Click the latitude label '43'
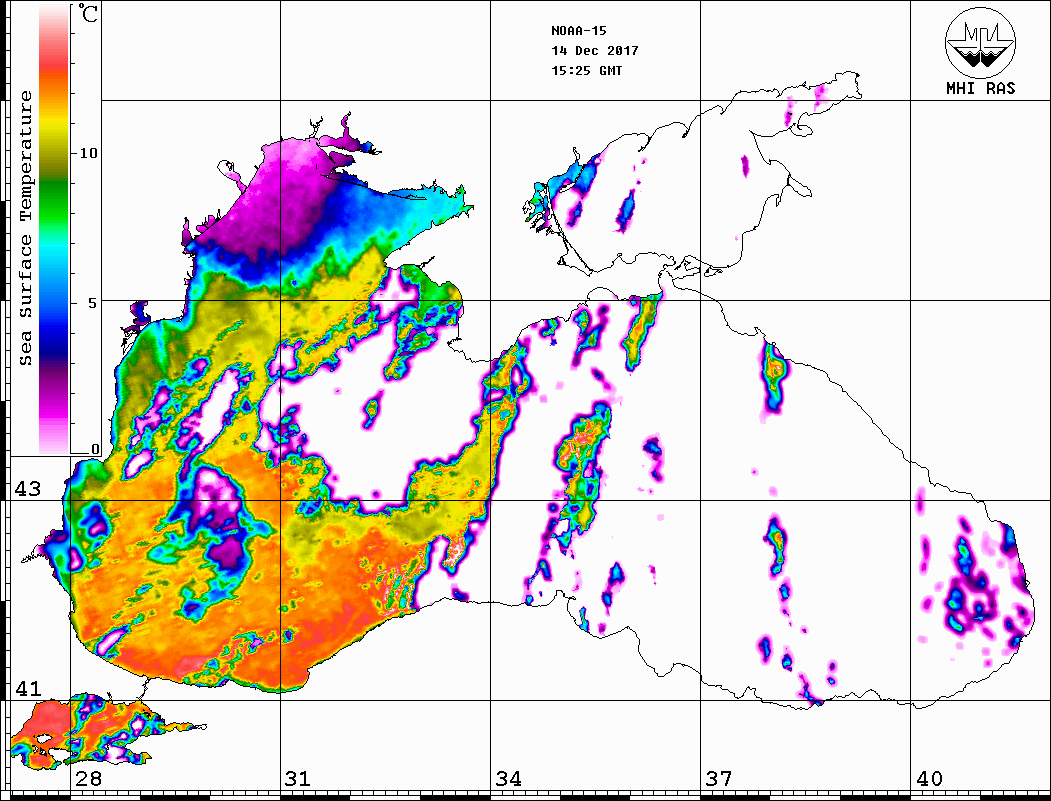1051x801 pixels. [x=28, y=489]
